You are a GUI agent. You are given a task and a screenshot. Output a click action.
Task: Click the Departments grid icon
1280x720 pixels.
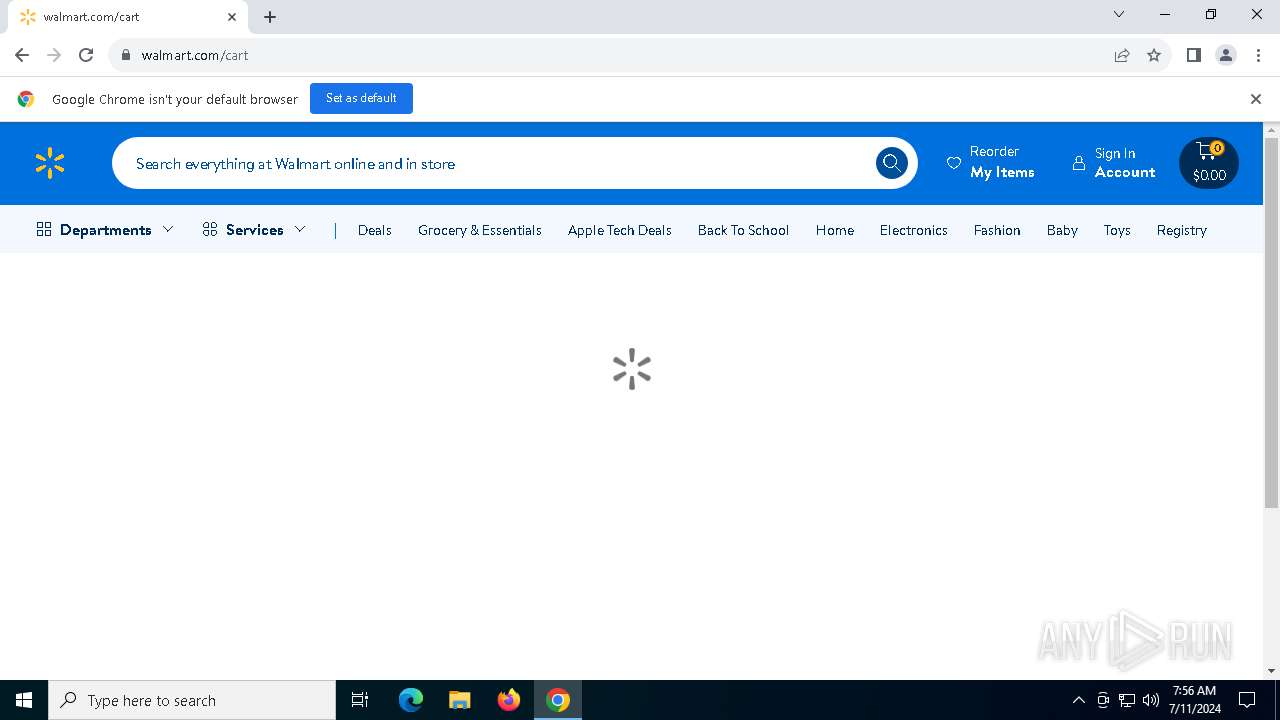click(44, 230)
